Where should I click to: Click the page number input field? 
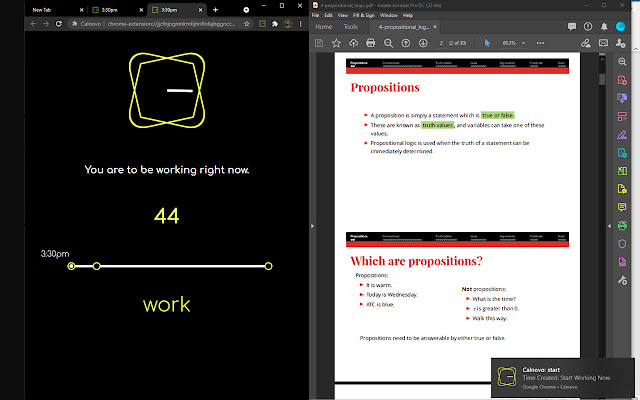tap(441, 43)
